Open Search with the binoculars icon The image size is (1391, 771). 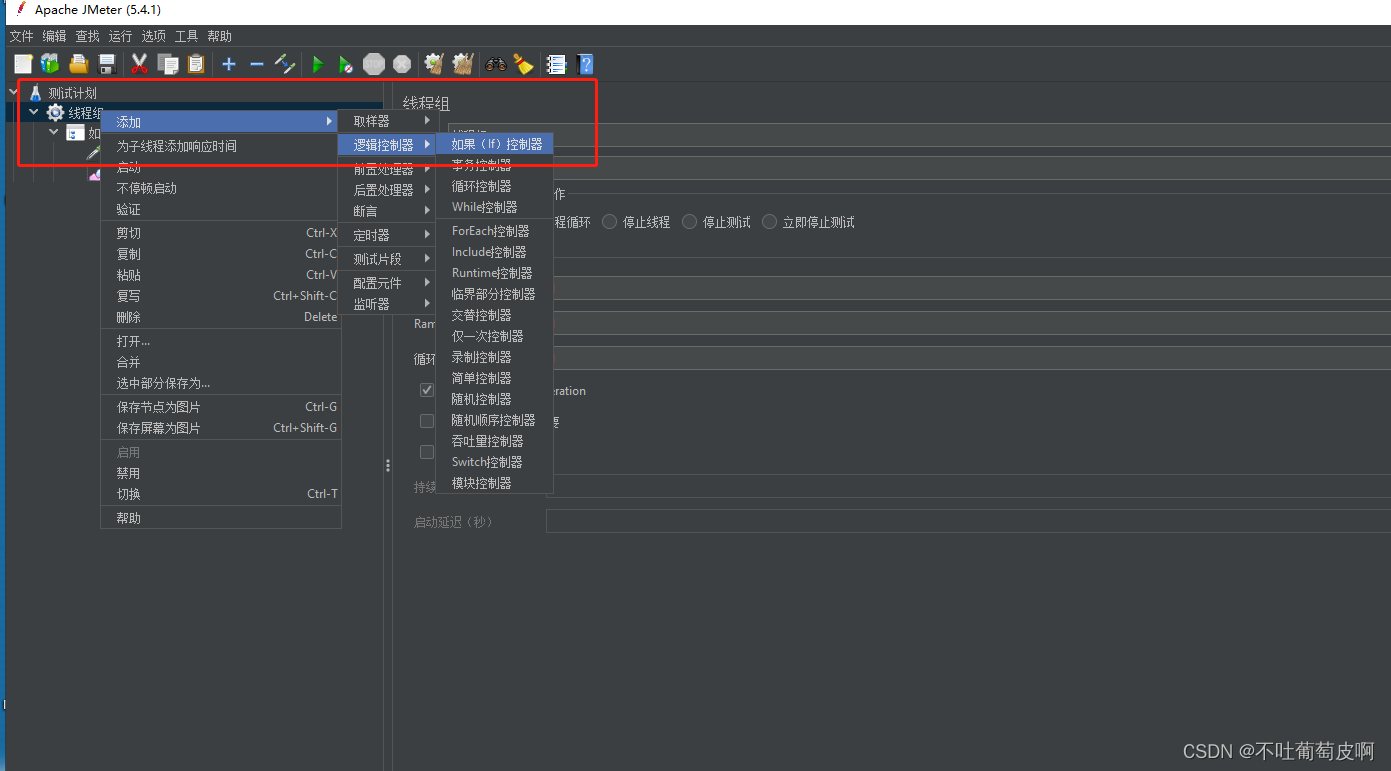(x=496, y=64)
